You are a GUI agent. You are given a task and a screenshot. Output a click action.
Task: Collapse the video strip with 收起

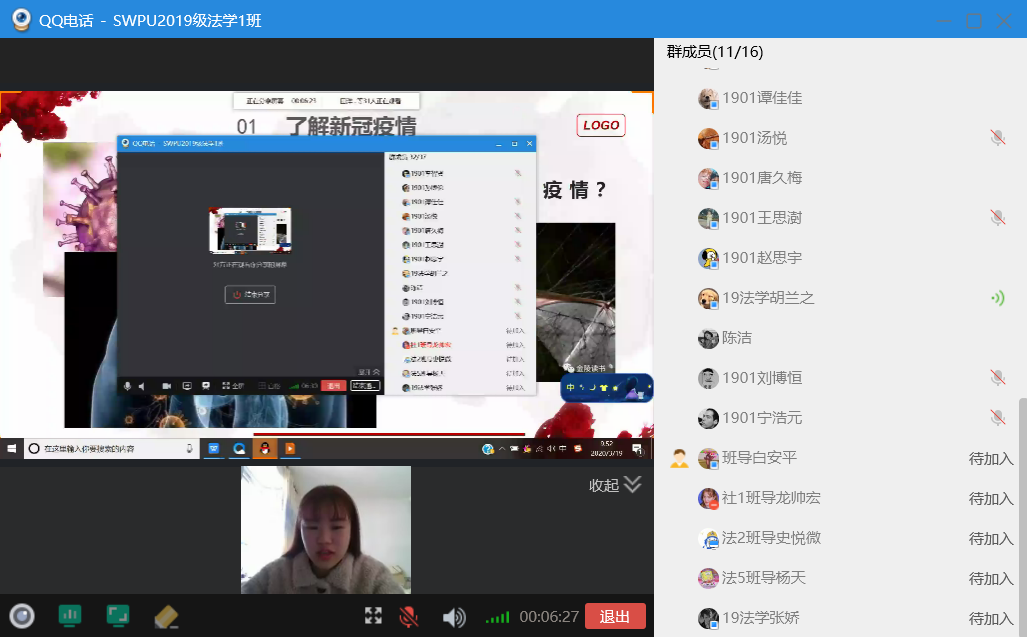(614, 485)
